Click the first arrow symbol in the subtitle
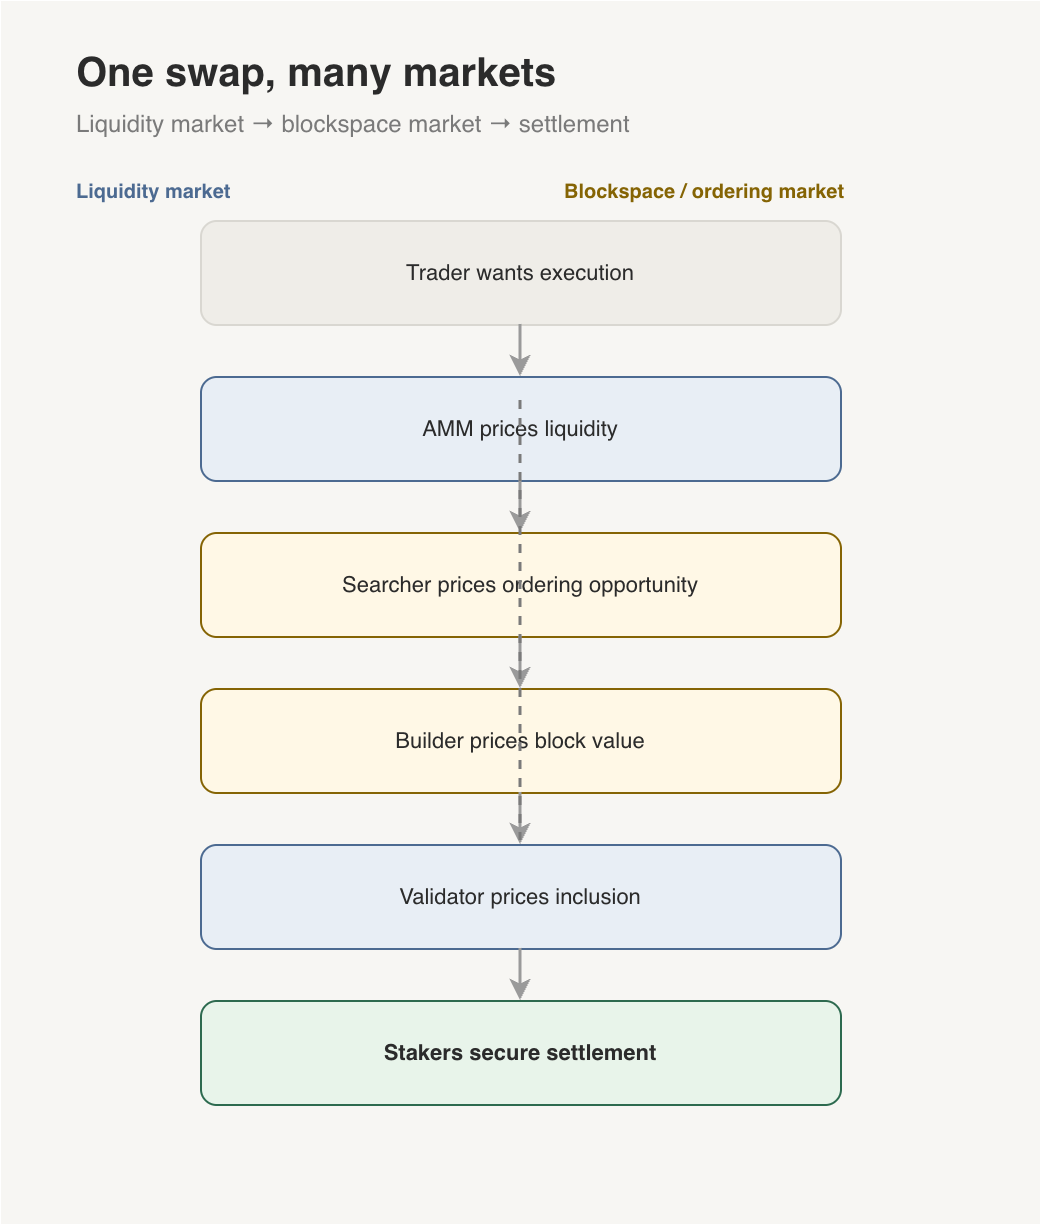The height and width of the screenshot is (1224, 1040). point(263,125)
